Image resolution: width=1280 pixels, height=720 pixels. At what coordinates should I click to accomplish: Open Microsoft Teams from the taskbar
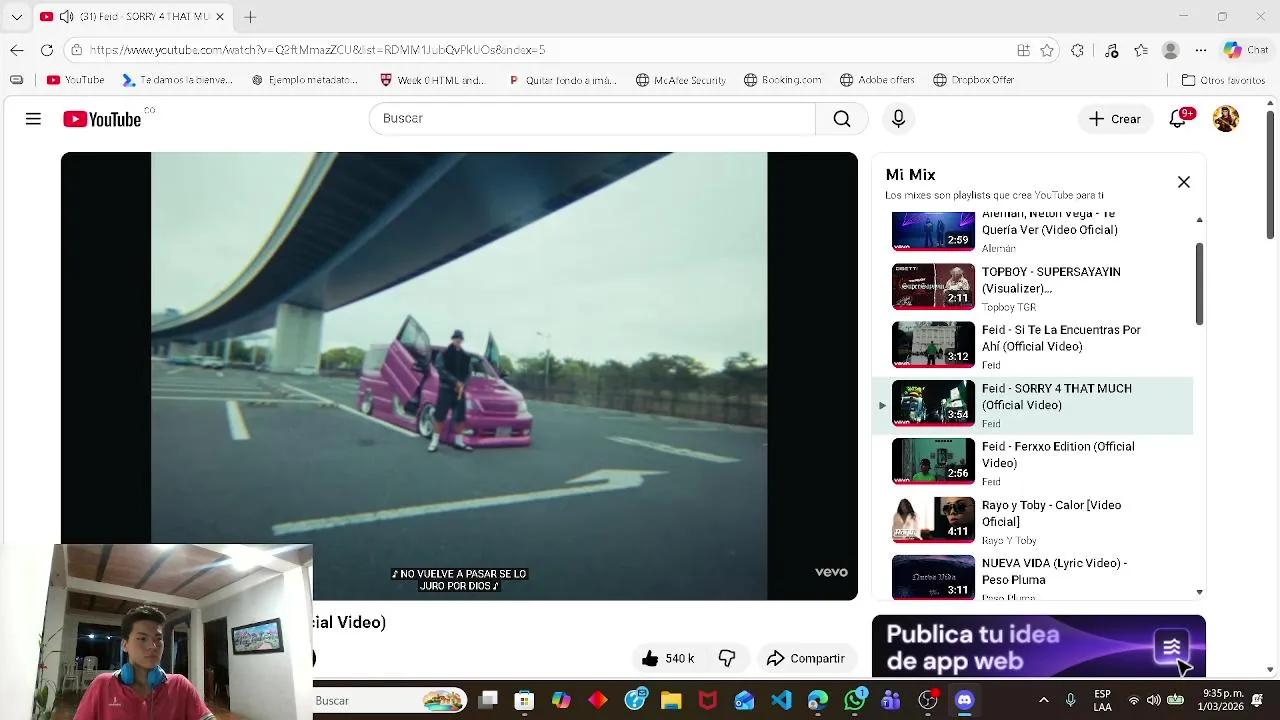(x=891, y=700)
